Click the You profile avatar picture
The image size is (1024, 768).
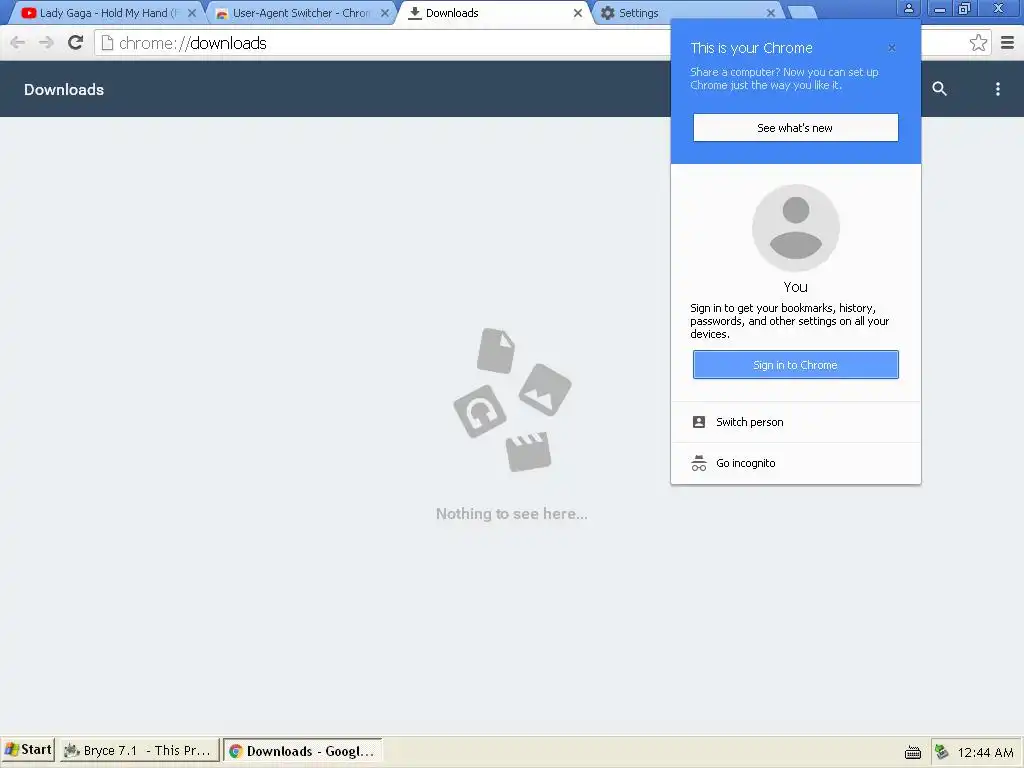795,227
